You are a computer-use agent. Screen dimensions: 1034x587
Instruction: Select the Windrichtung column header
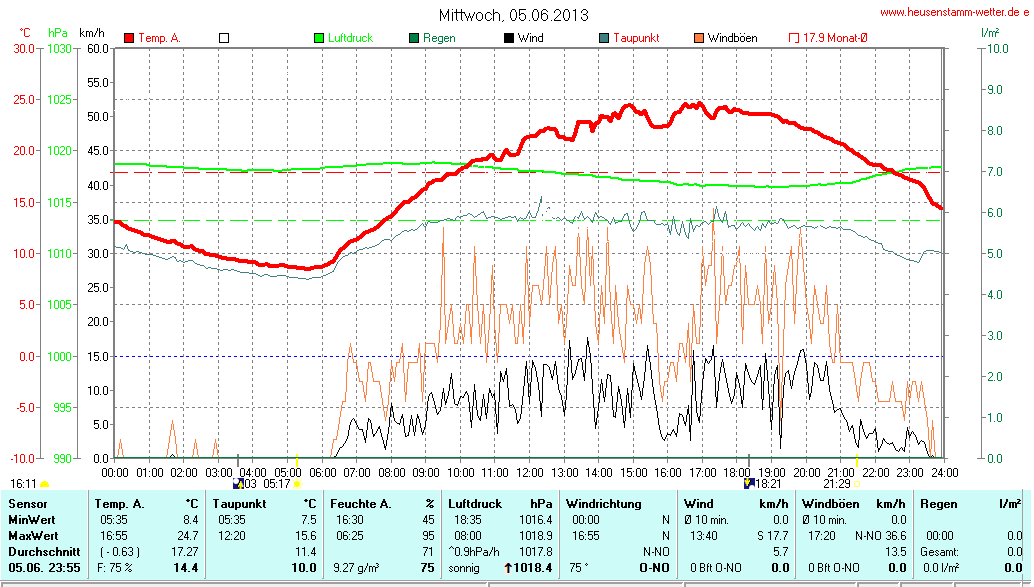pos(602,503)
